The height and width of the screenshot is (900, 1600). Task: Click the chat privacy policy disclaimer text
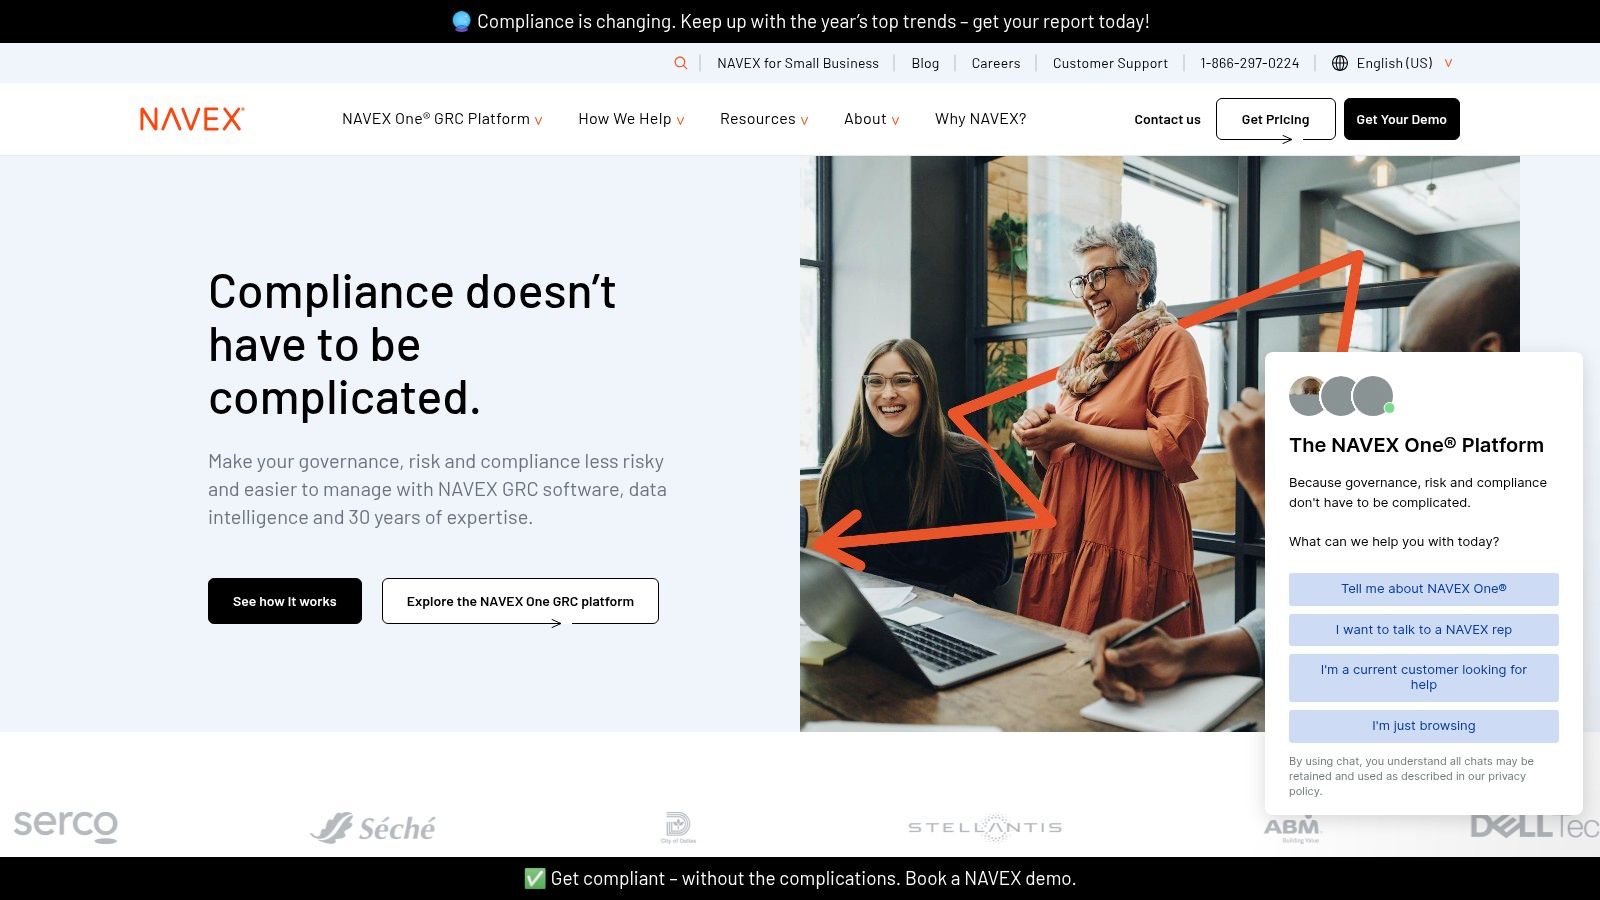click(x=1411, y=776)
